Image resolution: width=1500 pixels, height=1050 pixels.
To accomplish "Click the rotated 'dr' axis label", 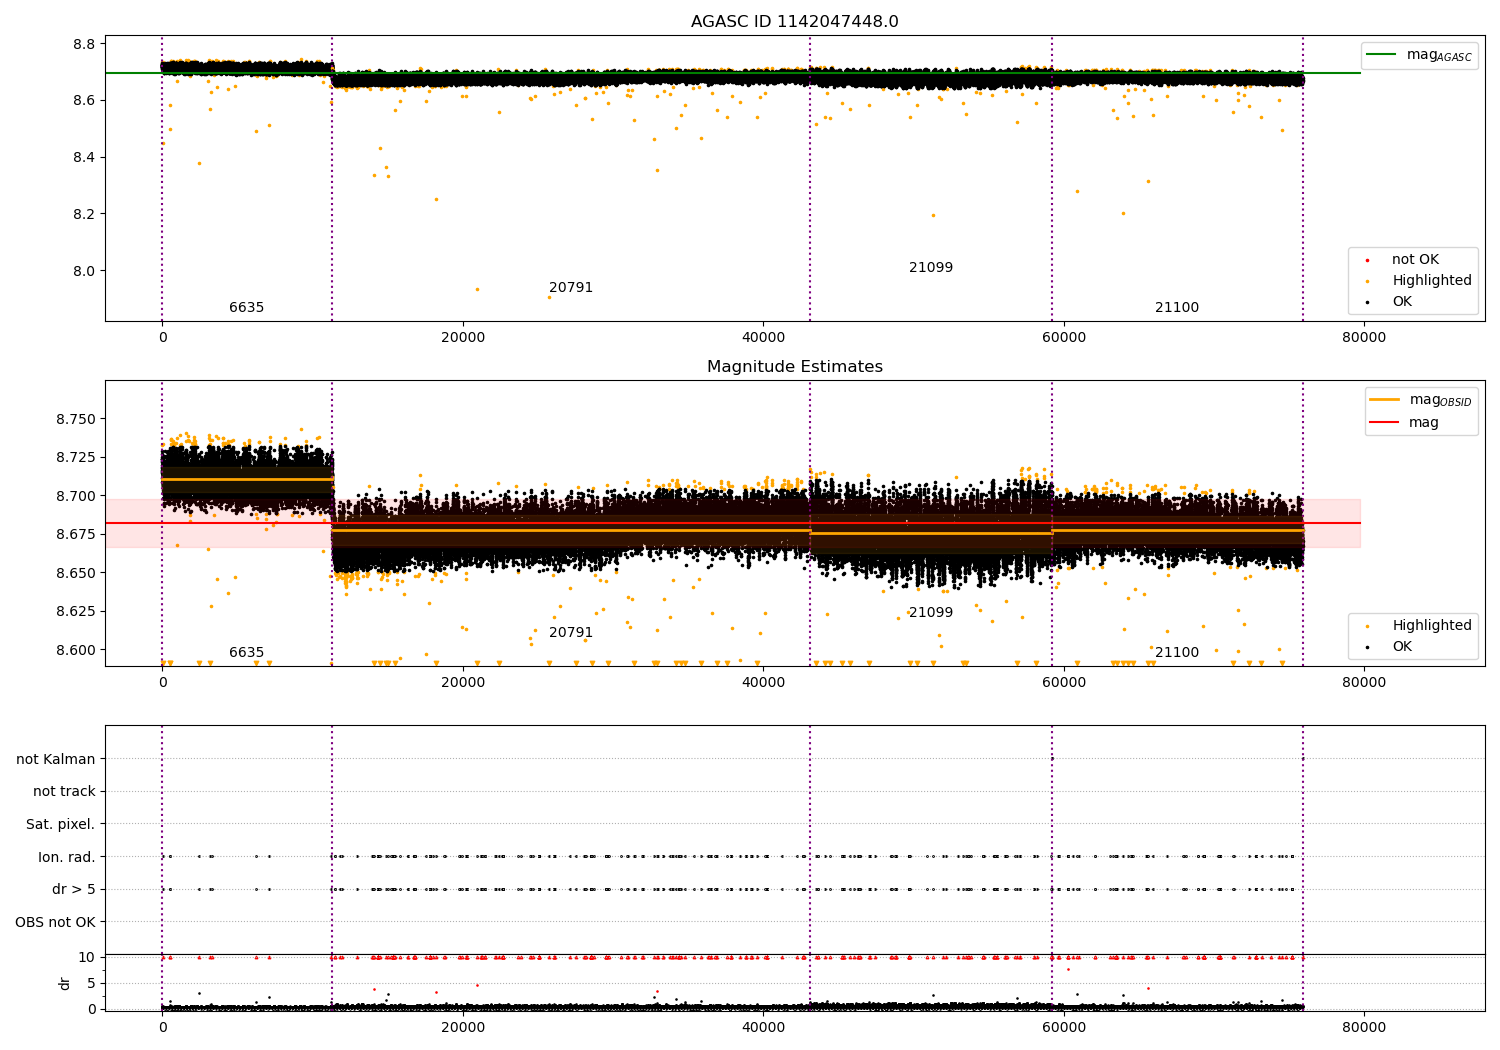I will (65, 983).
